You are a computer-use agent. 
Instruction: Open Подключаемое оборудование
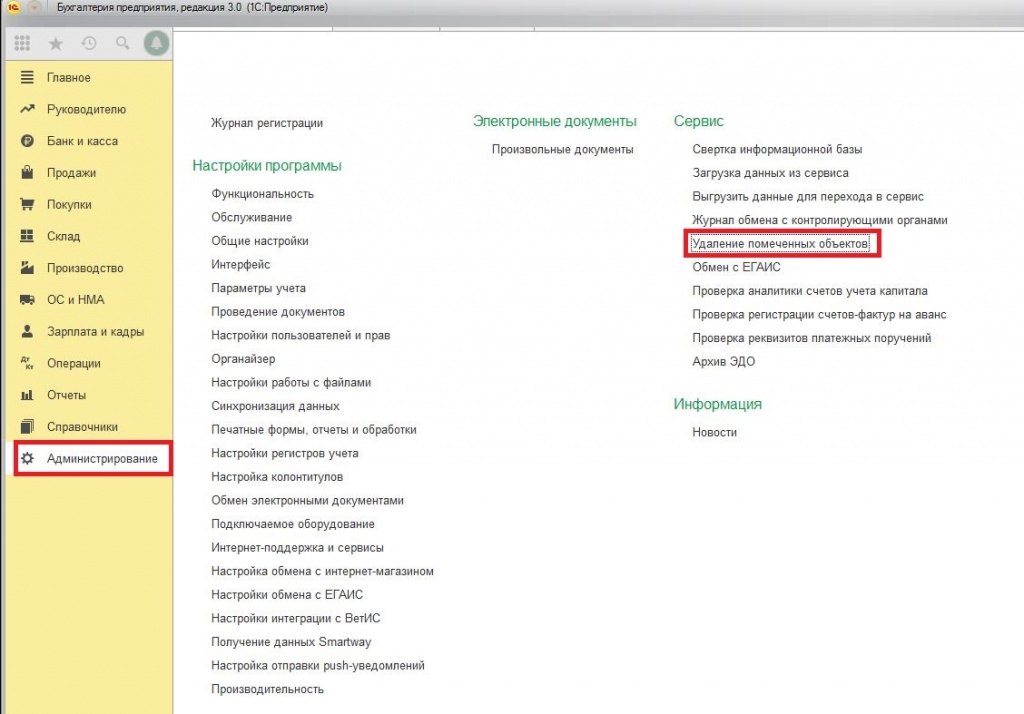click(293, 524)
